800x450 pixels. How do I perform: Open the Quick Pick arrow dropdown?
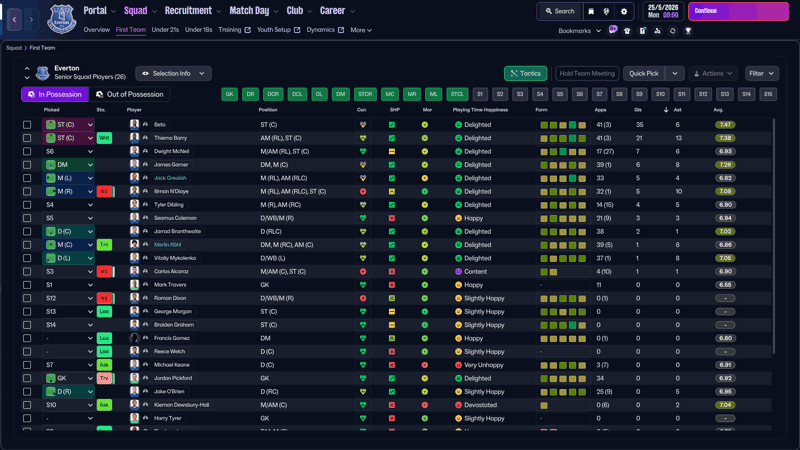pyautogui.click(x=674, y=73)
